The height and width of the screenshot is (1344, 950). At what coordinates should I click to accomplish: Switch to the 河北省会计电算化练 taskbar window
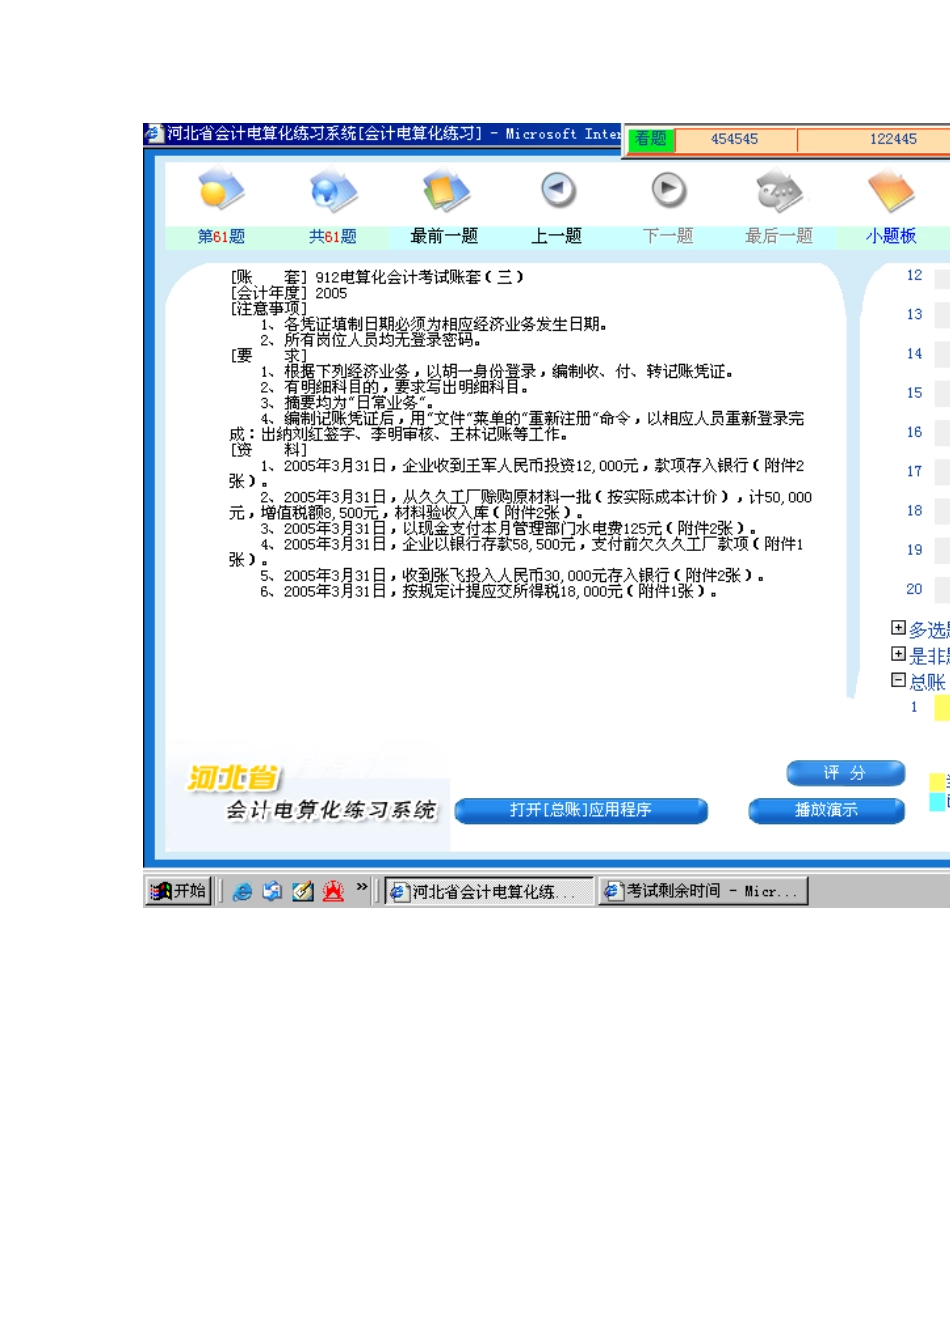tap(489, 891)
